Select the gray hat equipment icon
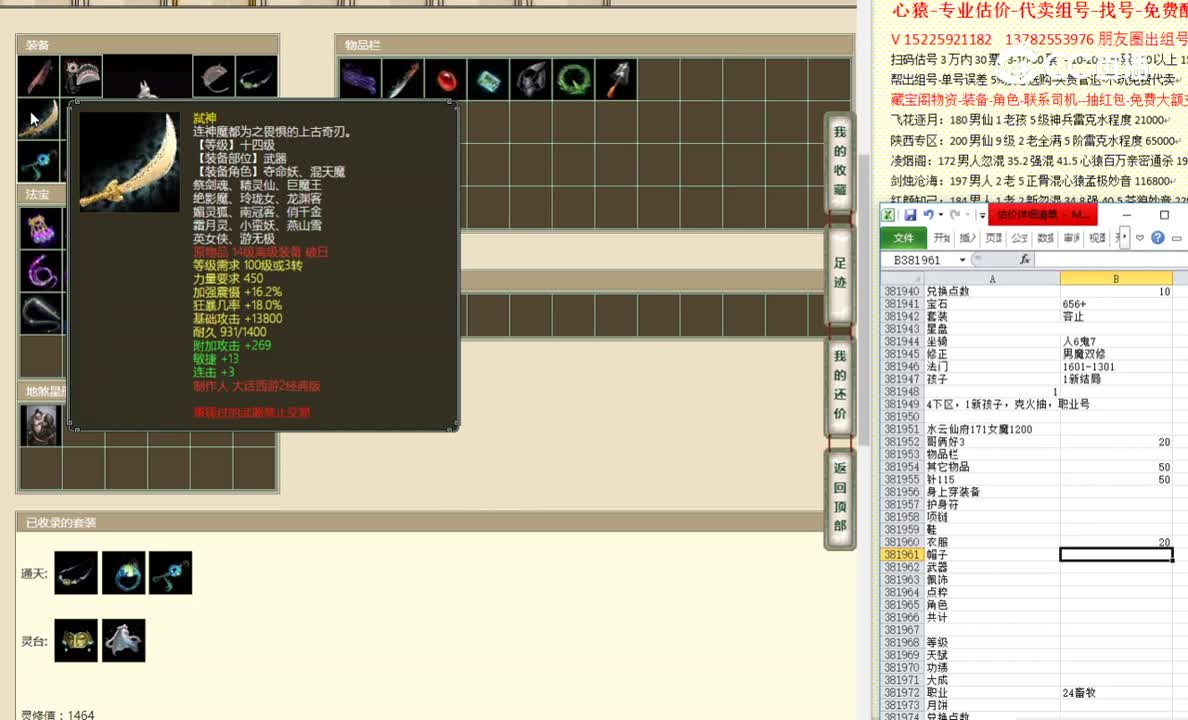This screenshot has height=720, width=1188. click(214, 77)
